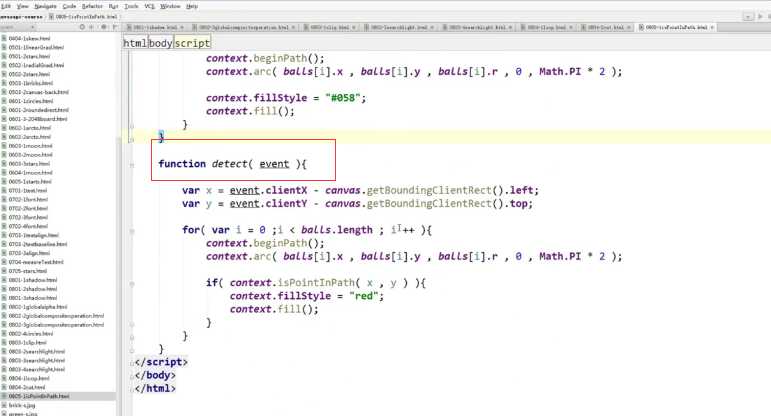Select the body breadcrumb
Screen dimensions: 771x416
click(x=160, y=43)
